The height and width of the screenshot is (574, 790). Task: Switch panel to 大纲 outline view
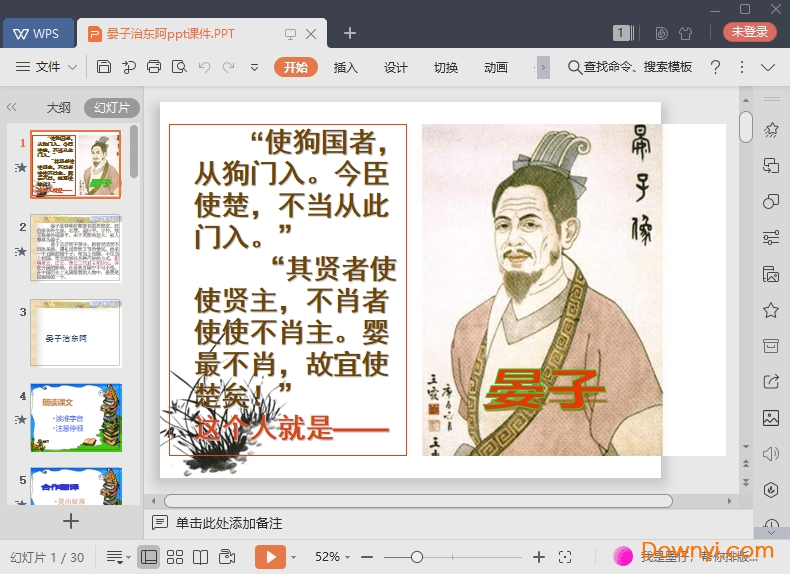point(58,108)
